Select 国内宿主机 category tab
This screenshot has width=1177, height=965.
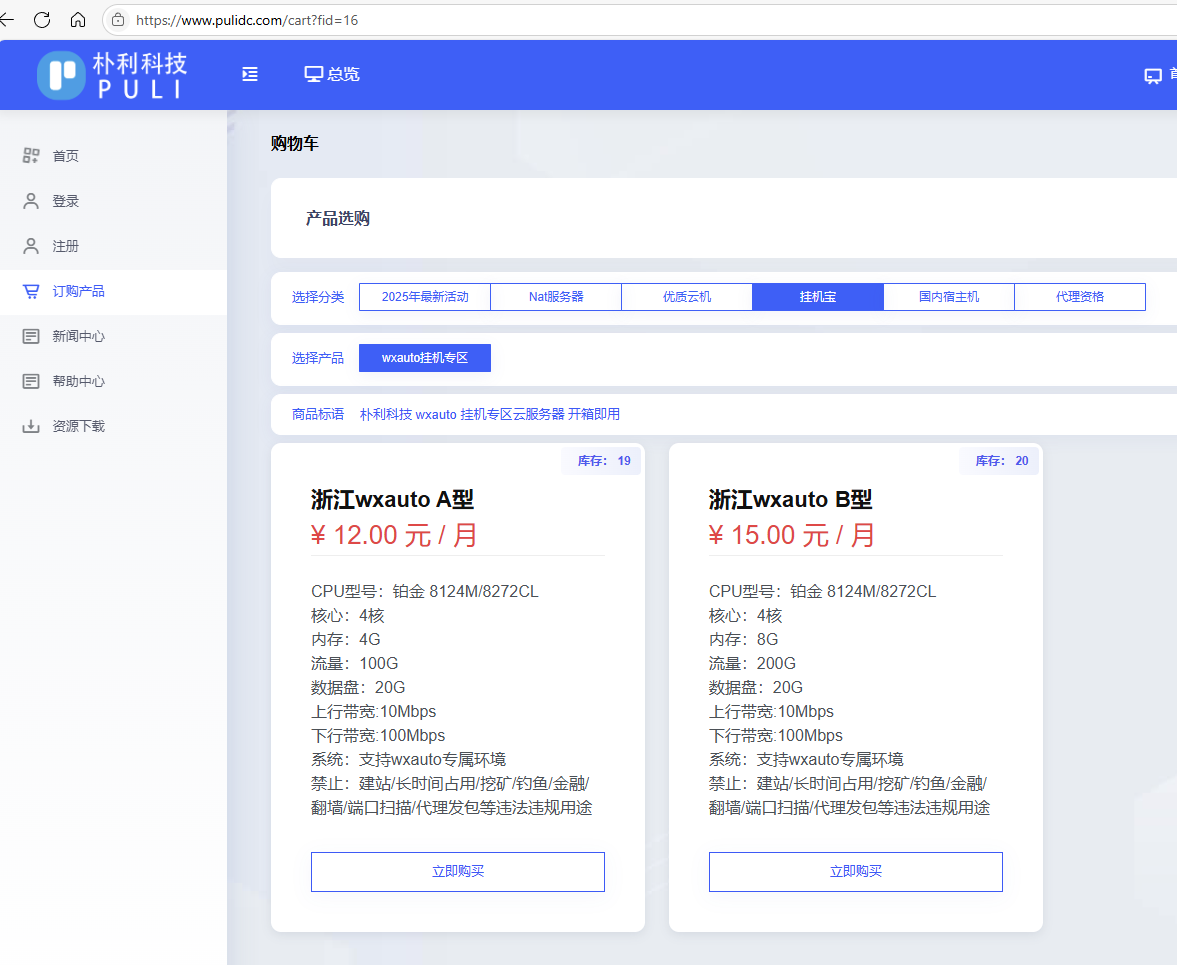[x=949, y=296]
